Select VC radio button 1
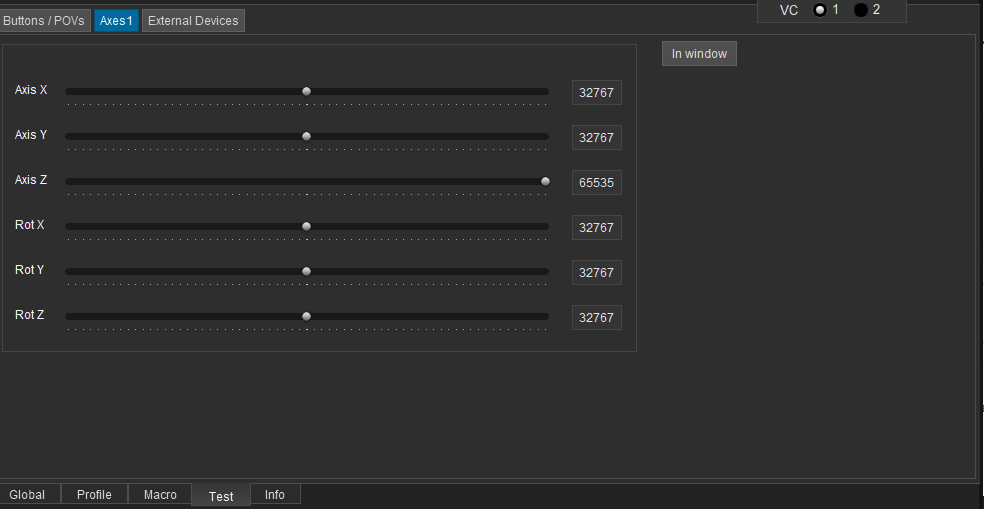984x509 pixels. point(820,10)
